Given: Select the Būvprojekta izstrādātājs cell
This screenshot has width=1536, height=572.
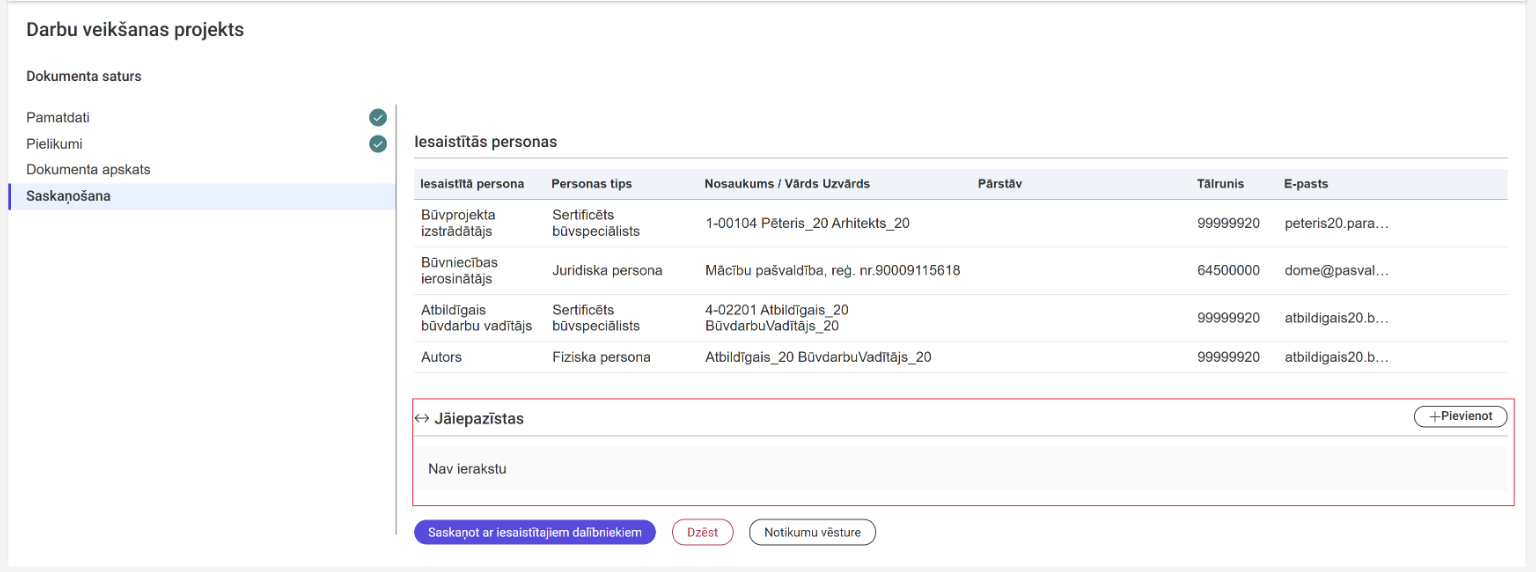Looking at the screenshot, I should click(458, 223).
